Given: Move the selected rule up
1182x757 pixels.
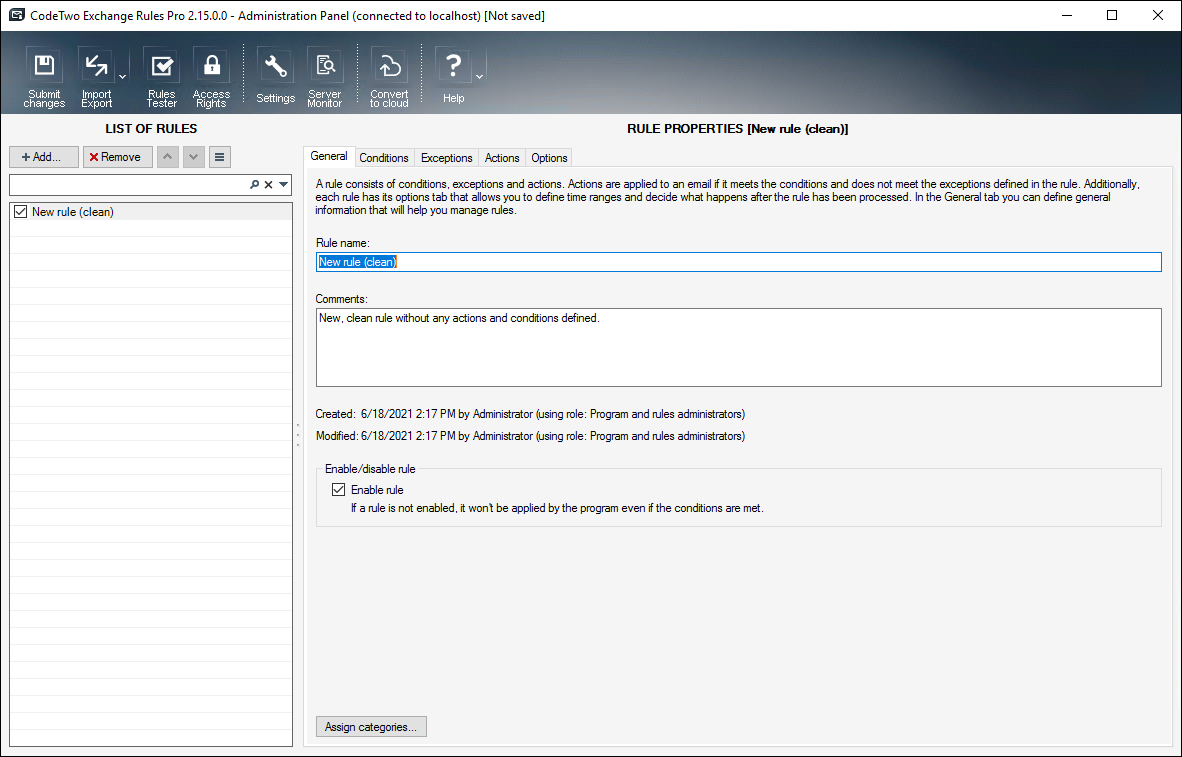Looking at the screenshot, I should 167,157.
